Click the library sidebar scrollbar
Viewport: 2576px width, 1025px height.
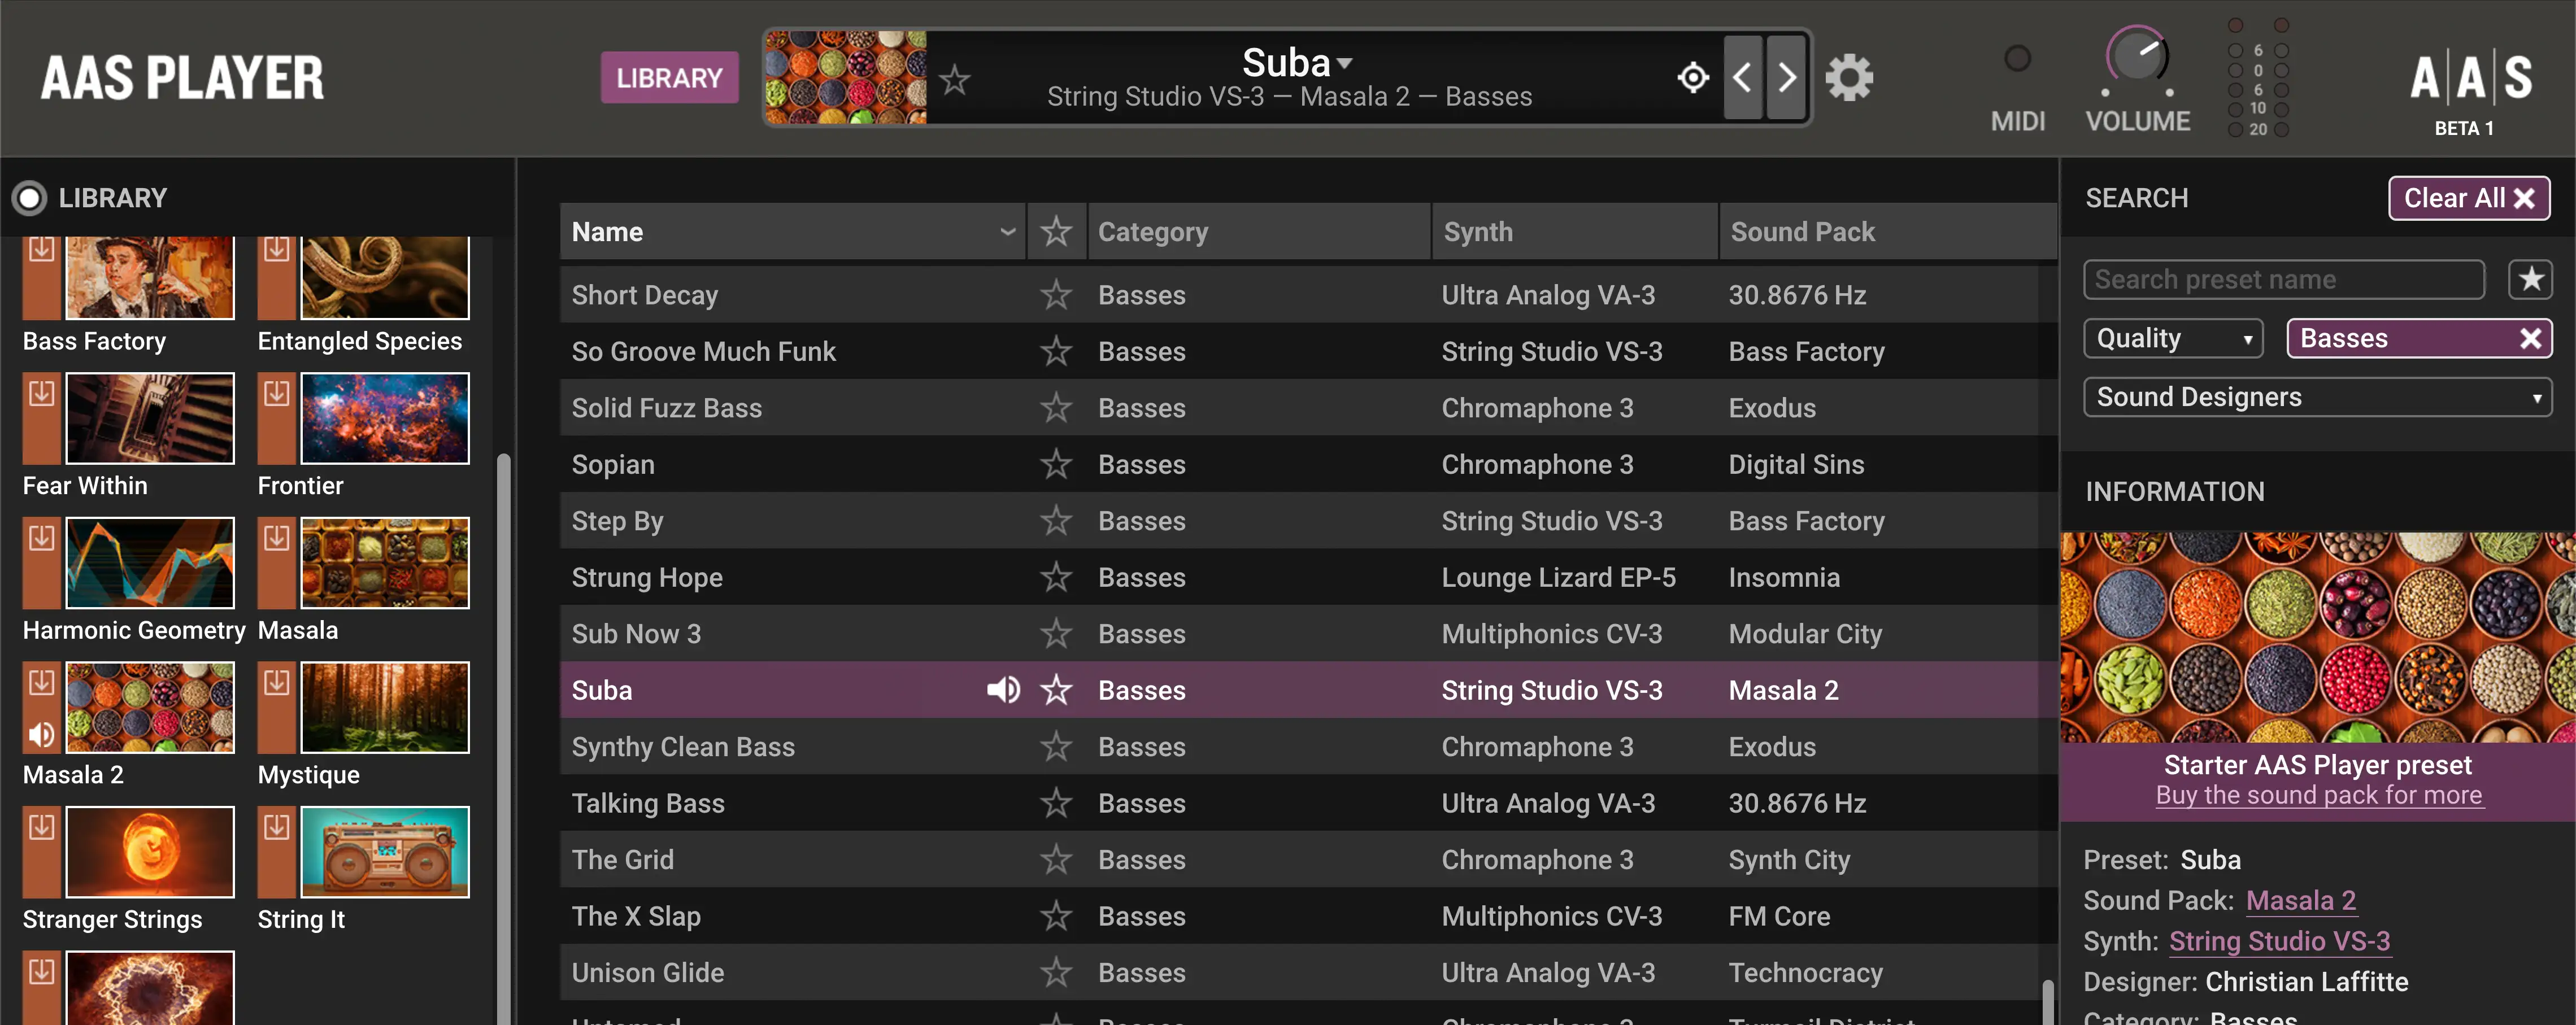point(503,740)
